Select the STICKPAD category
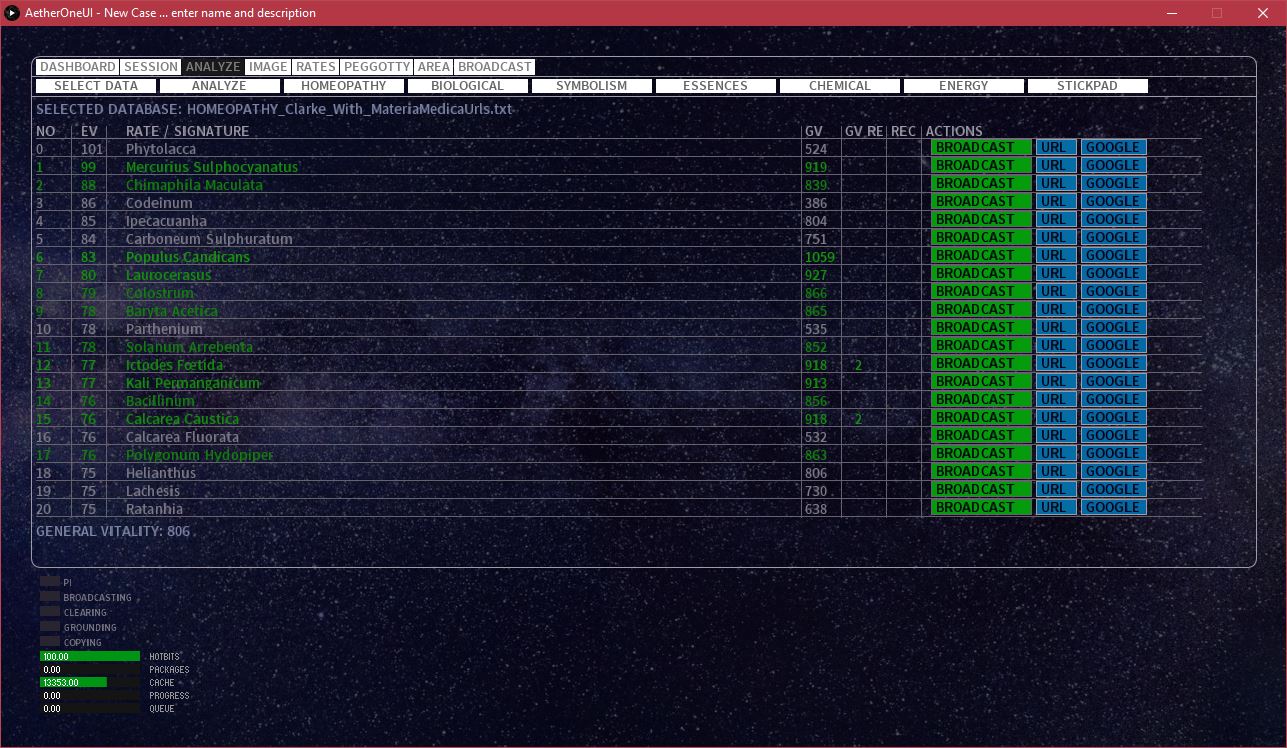Screen dimensions: 1287x748 pyautogui.click(x=1087, y=85)
